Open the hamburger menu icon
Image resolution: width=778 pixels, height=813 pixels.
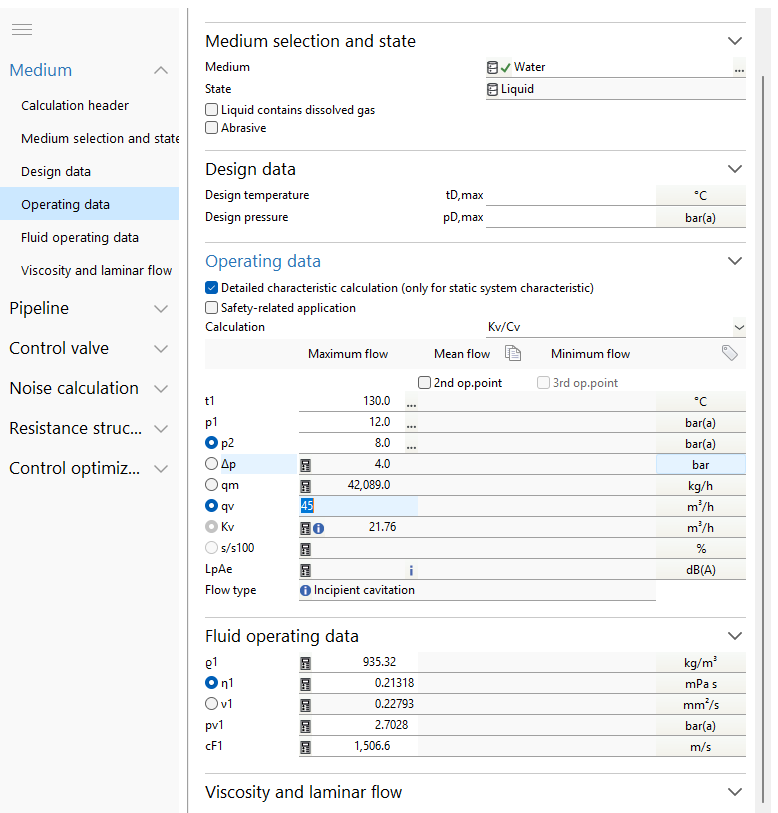point(22,29)
